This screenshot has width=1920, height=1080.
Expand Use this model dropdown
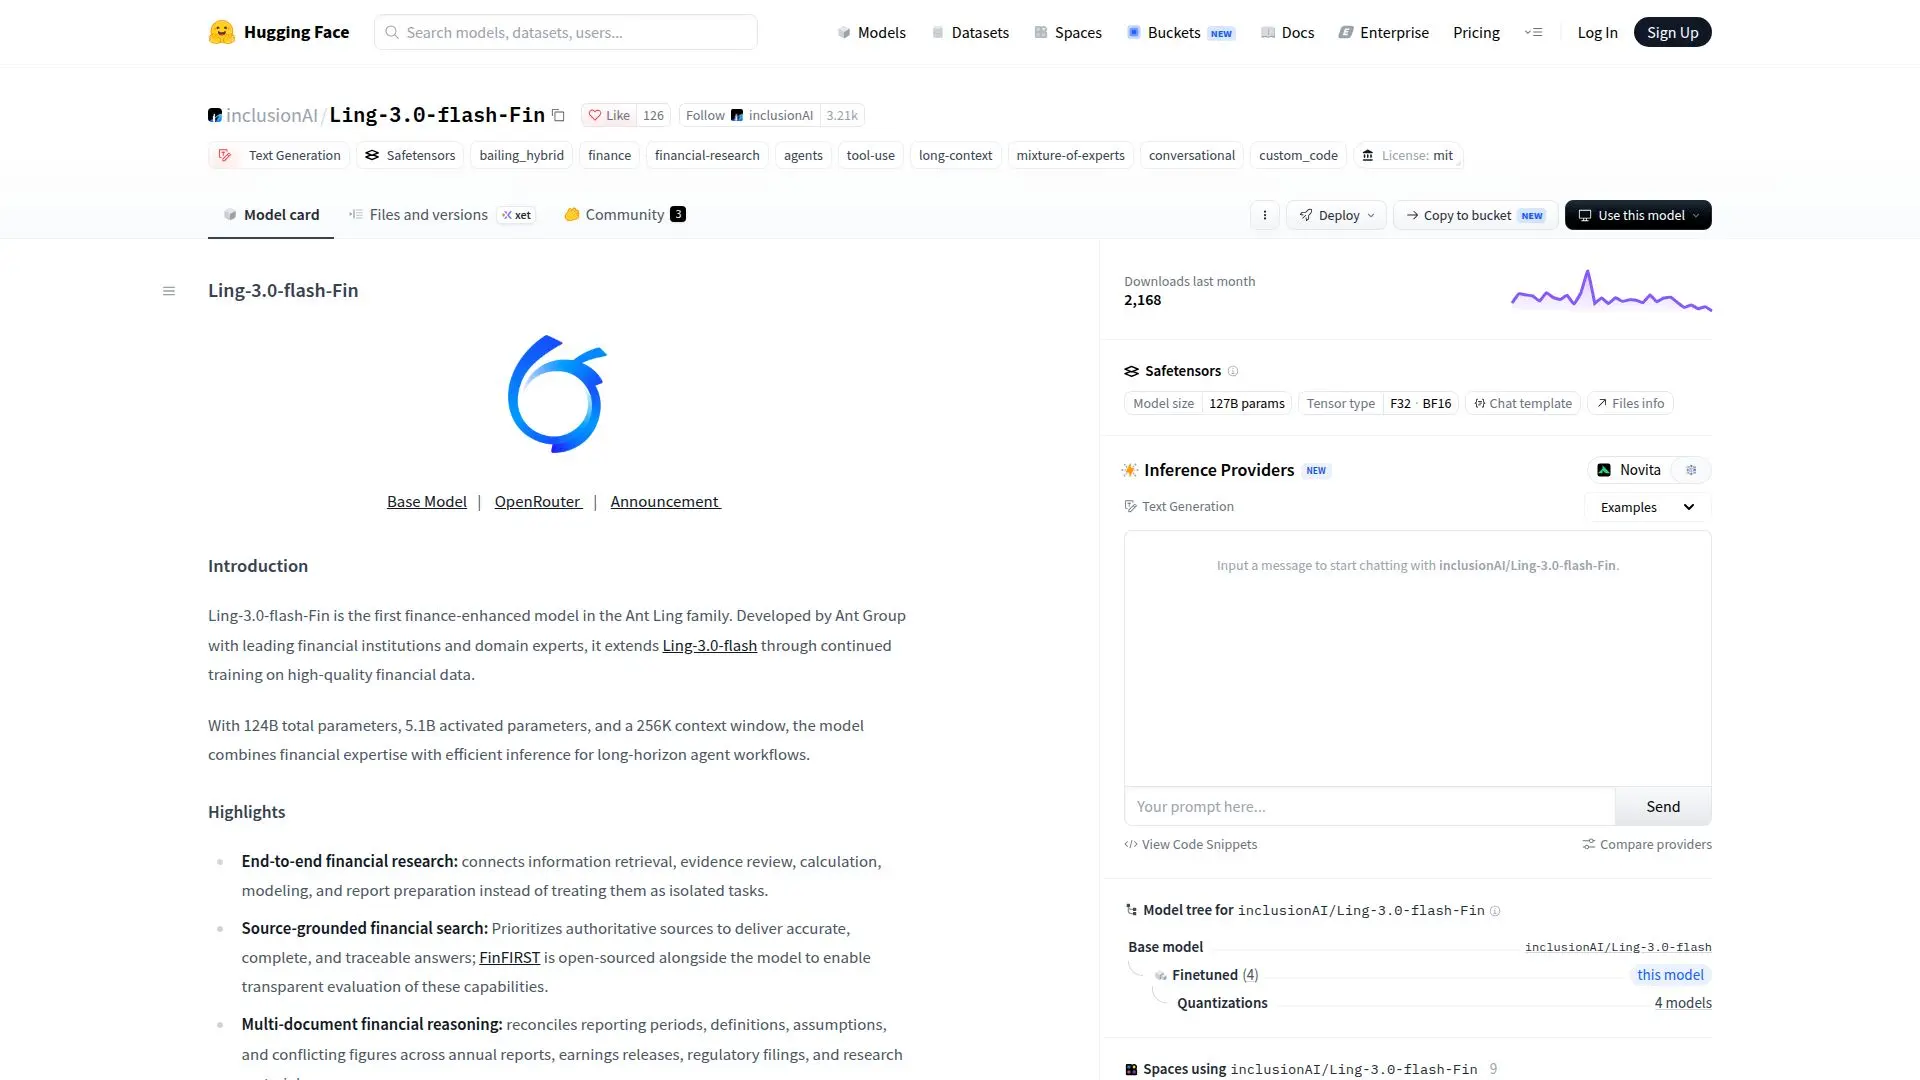click(1638, 215)
